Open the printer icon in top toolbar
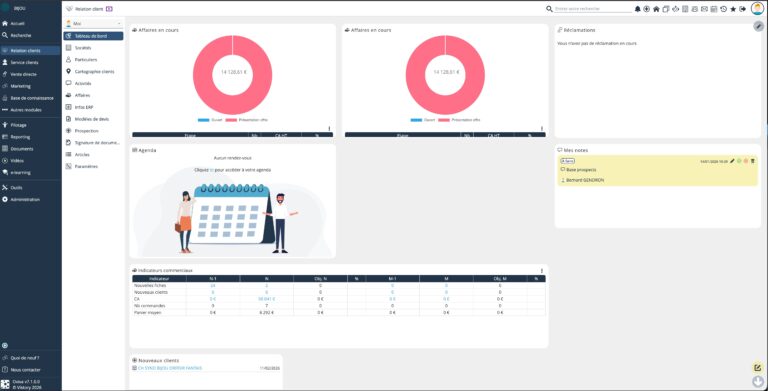 pyautogui.click(x=695, y=9)
